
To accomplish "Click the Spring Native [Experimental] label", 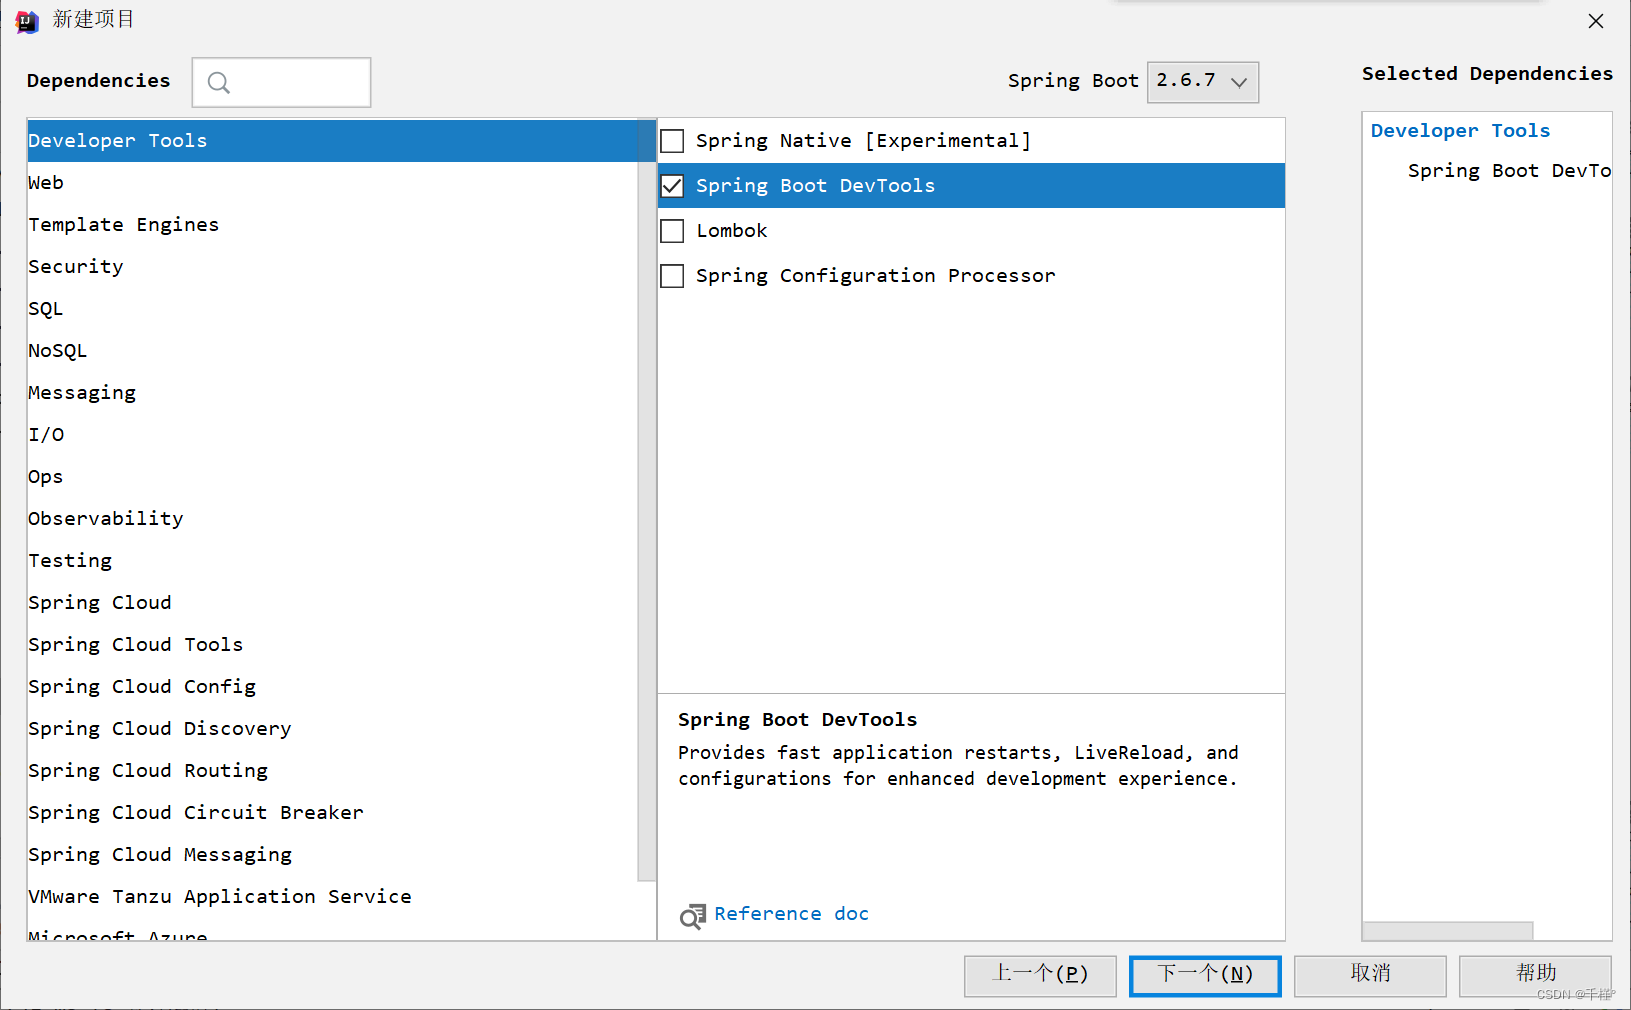I will coord(863,141).
